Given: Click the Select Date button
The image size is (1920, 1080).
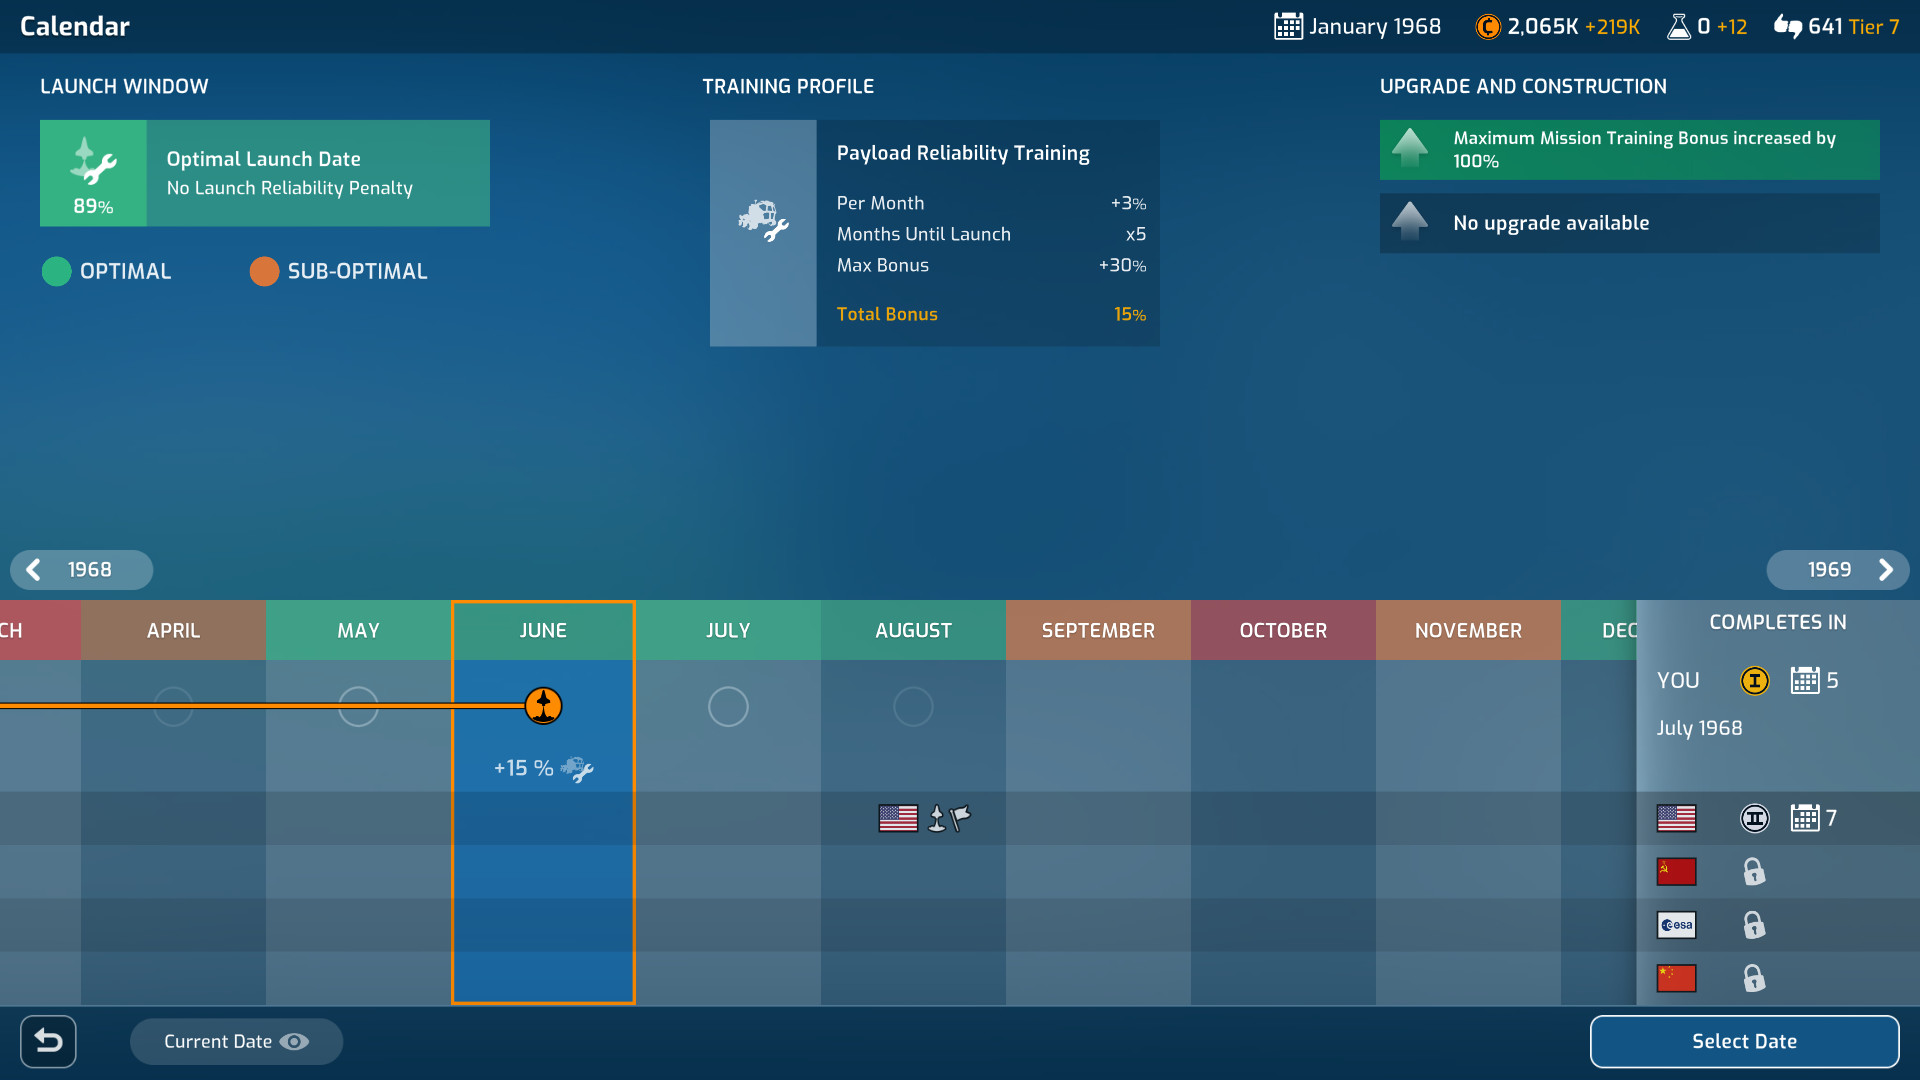Looking at the screenshot, I should pos(1743,1042).
